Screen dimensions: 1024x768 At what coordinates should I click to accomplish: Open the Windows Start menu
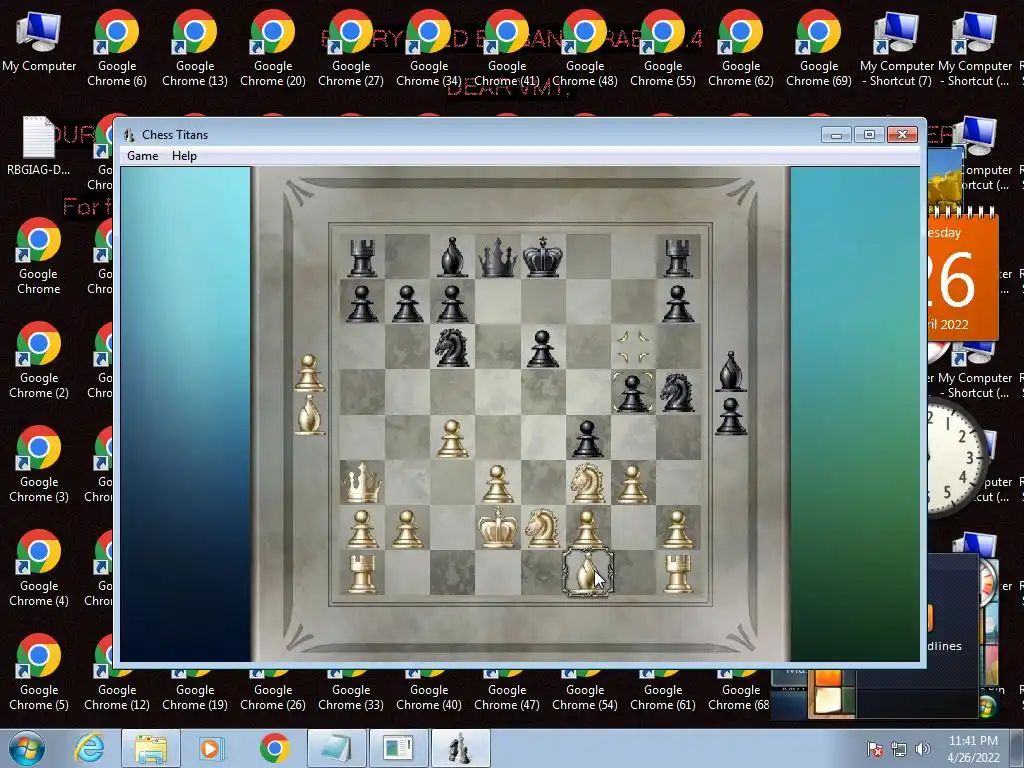pyautogui.click(x=27, y=748)
